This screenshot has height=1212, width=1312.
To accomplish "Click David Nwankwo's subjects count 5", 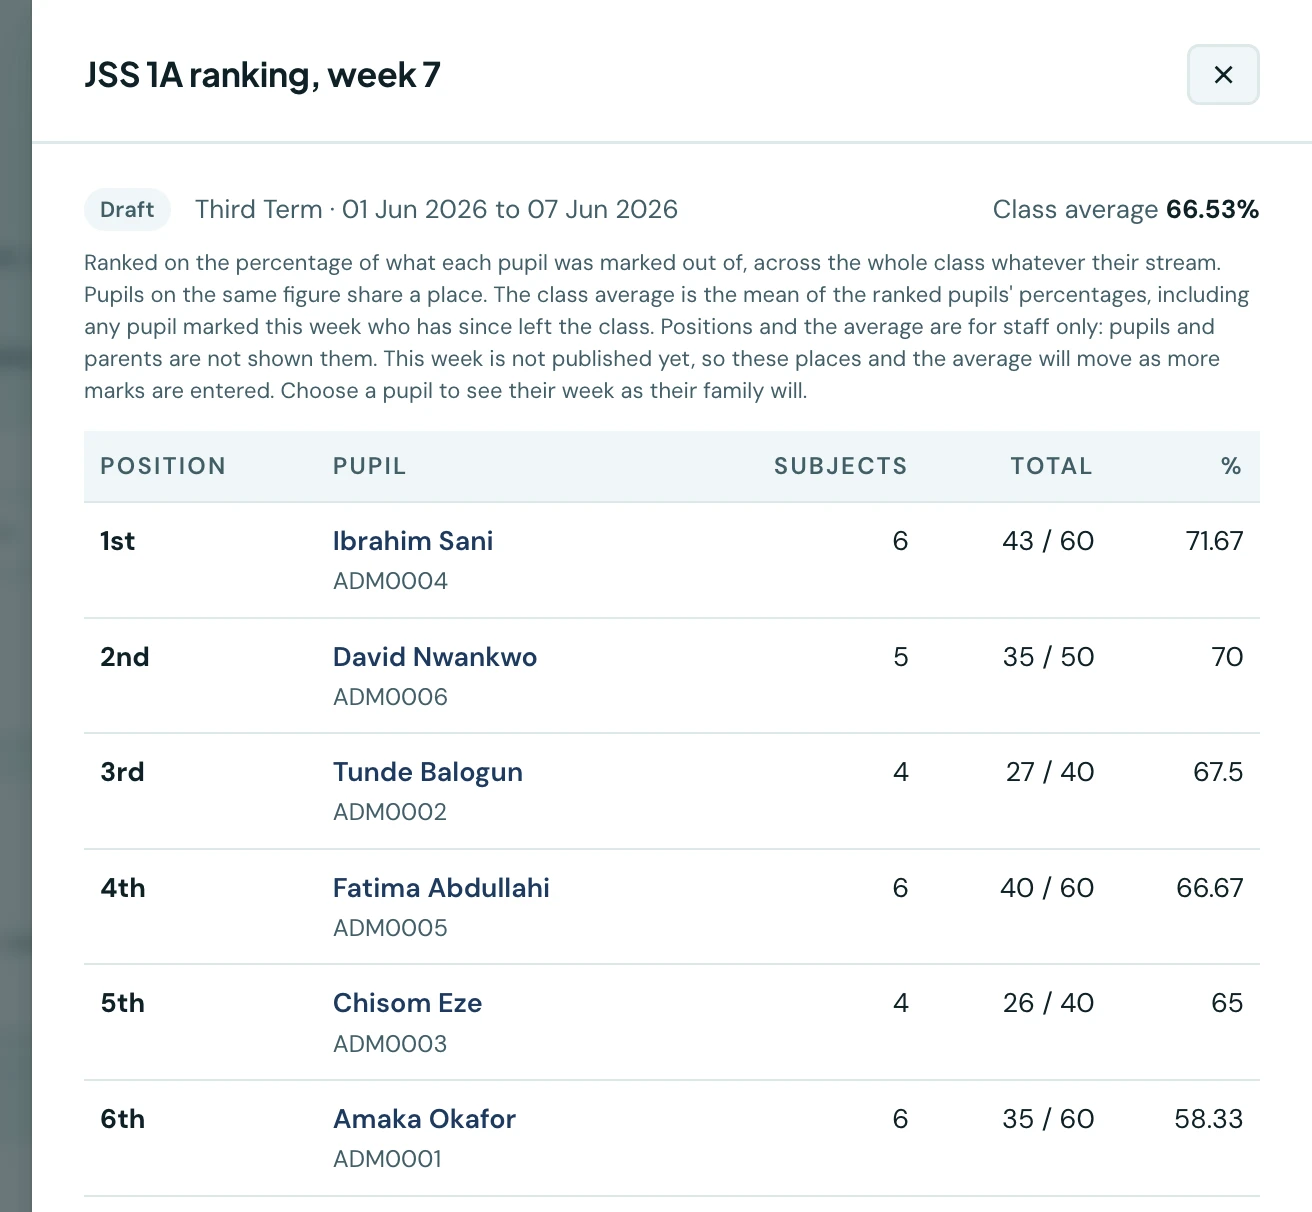I will click(900, 657).
